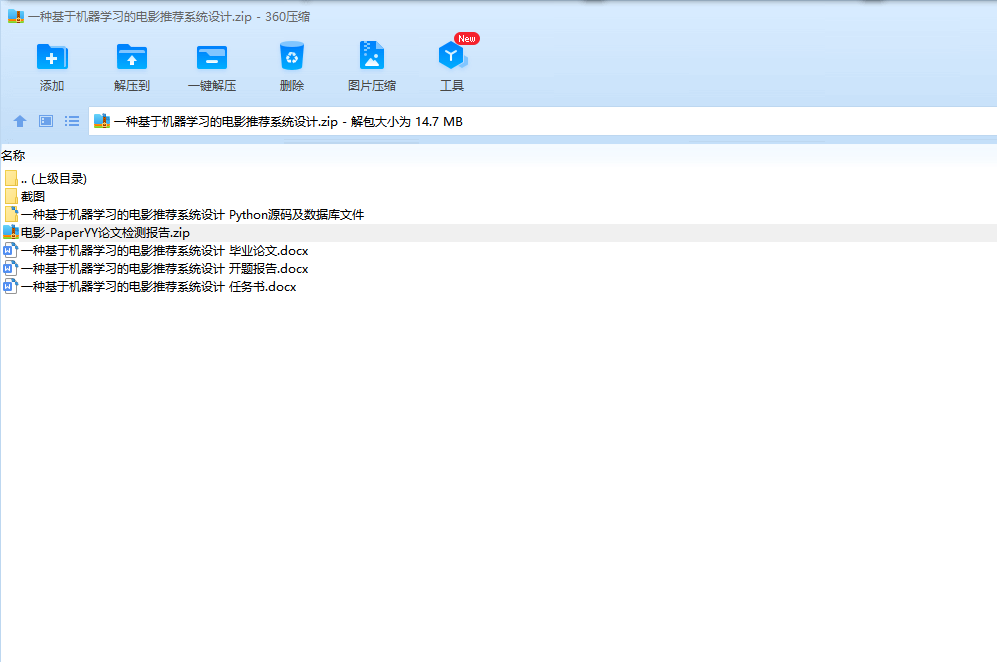This screenshot has height=662, width=997.
Task: Switch to thumbnail view icon
Action: point(46,121)
